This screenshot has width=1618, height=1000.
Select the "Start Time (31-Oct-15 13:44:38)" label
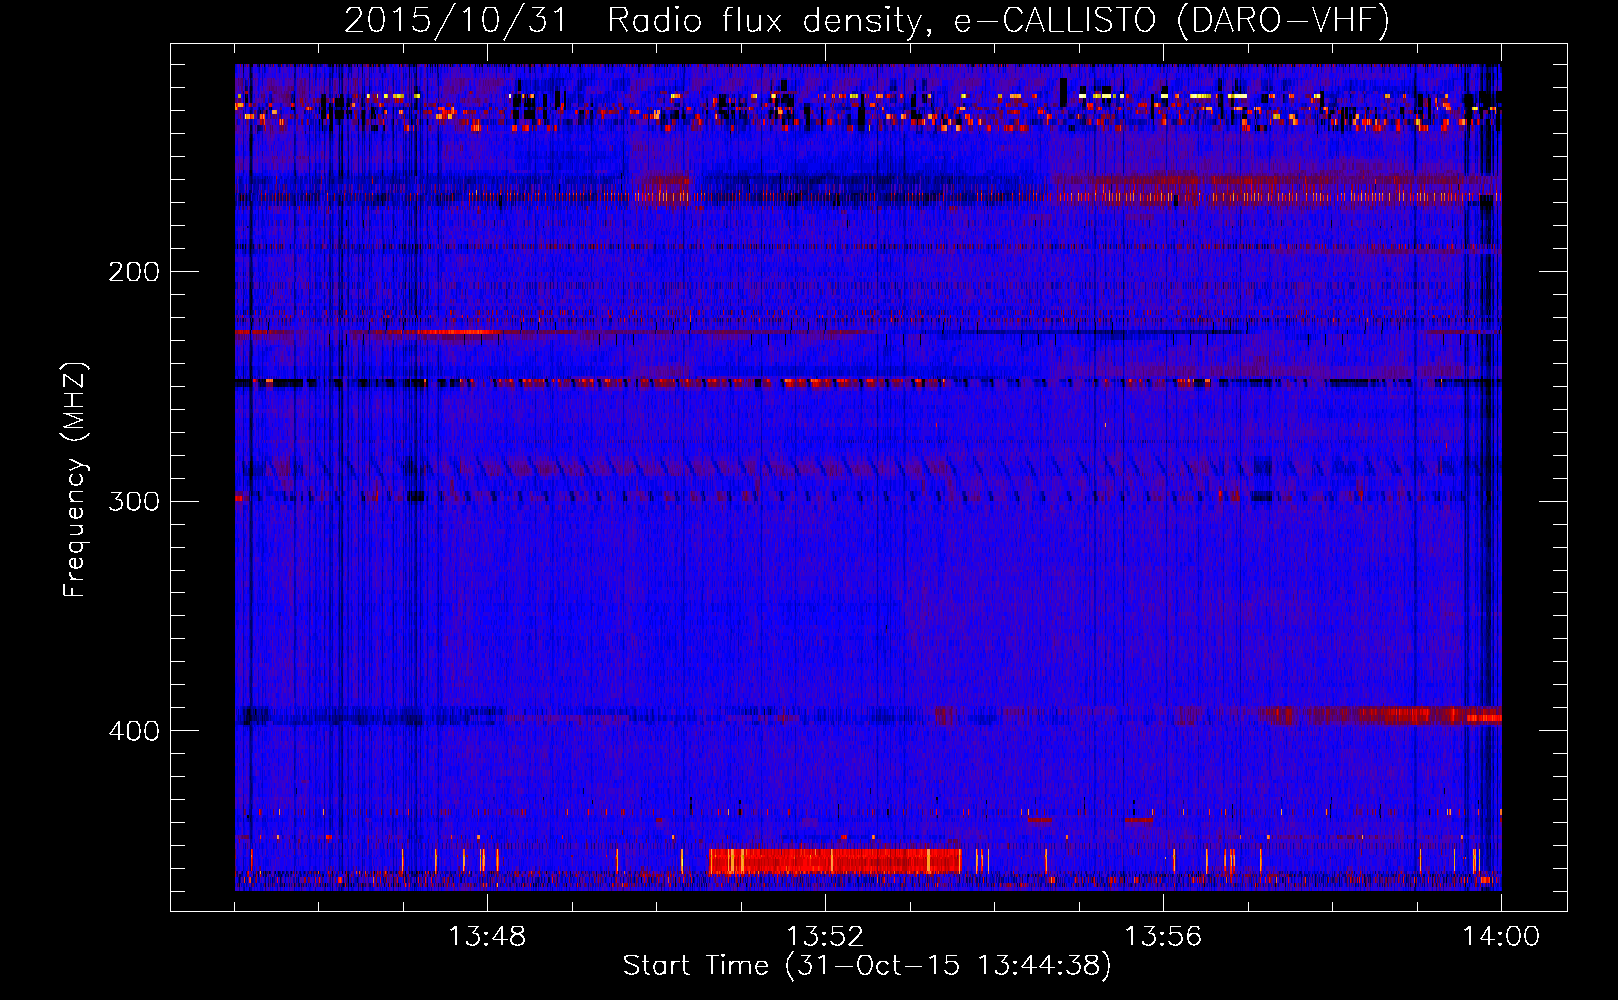[867, 966]
